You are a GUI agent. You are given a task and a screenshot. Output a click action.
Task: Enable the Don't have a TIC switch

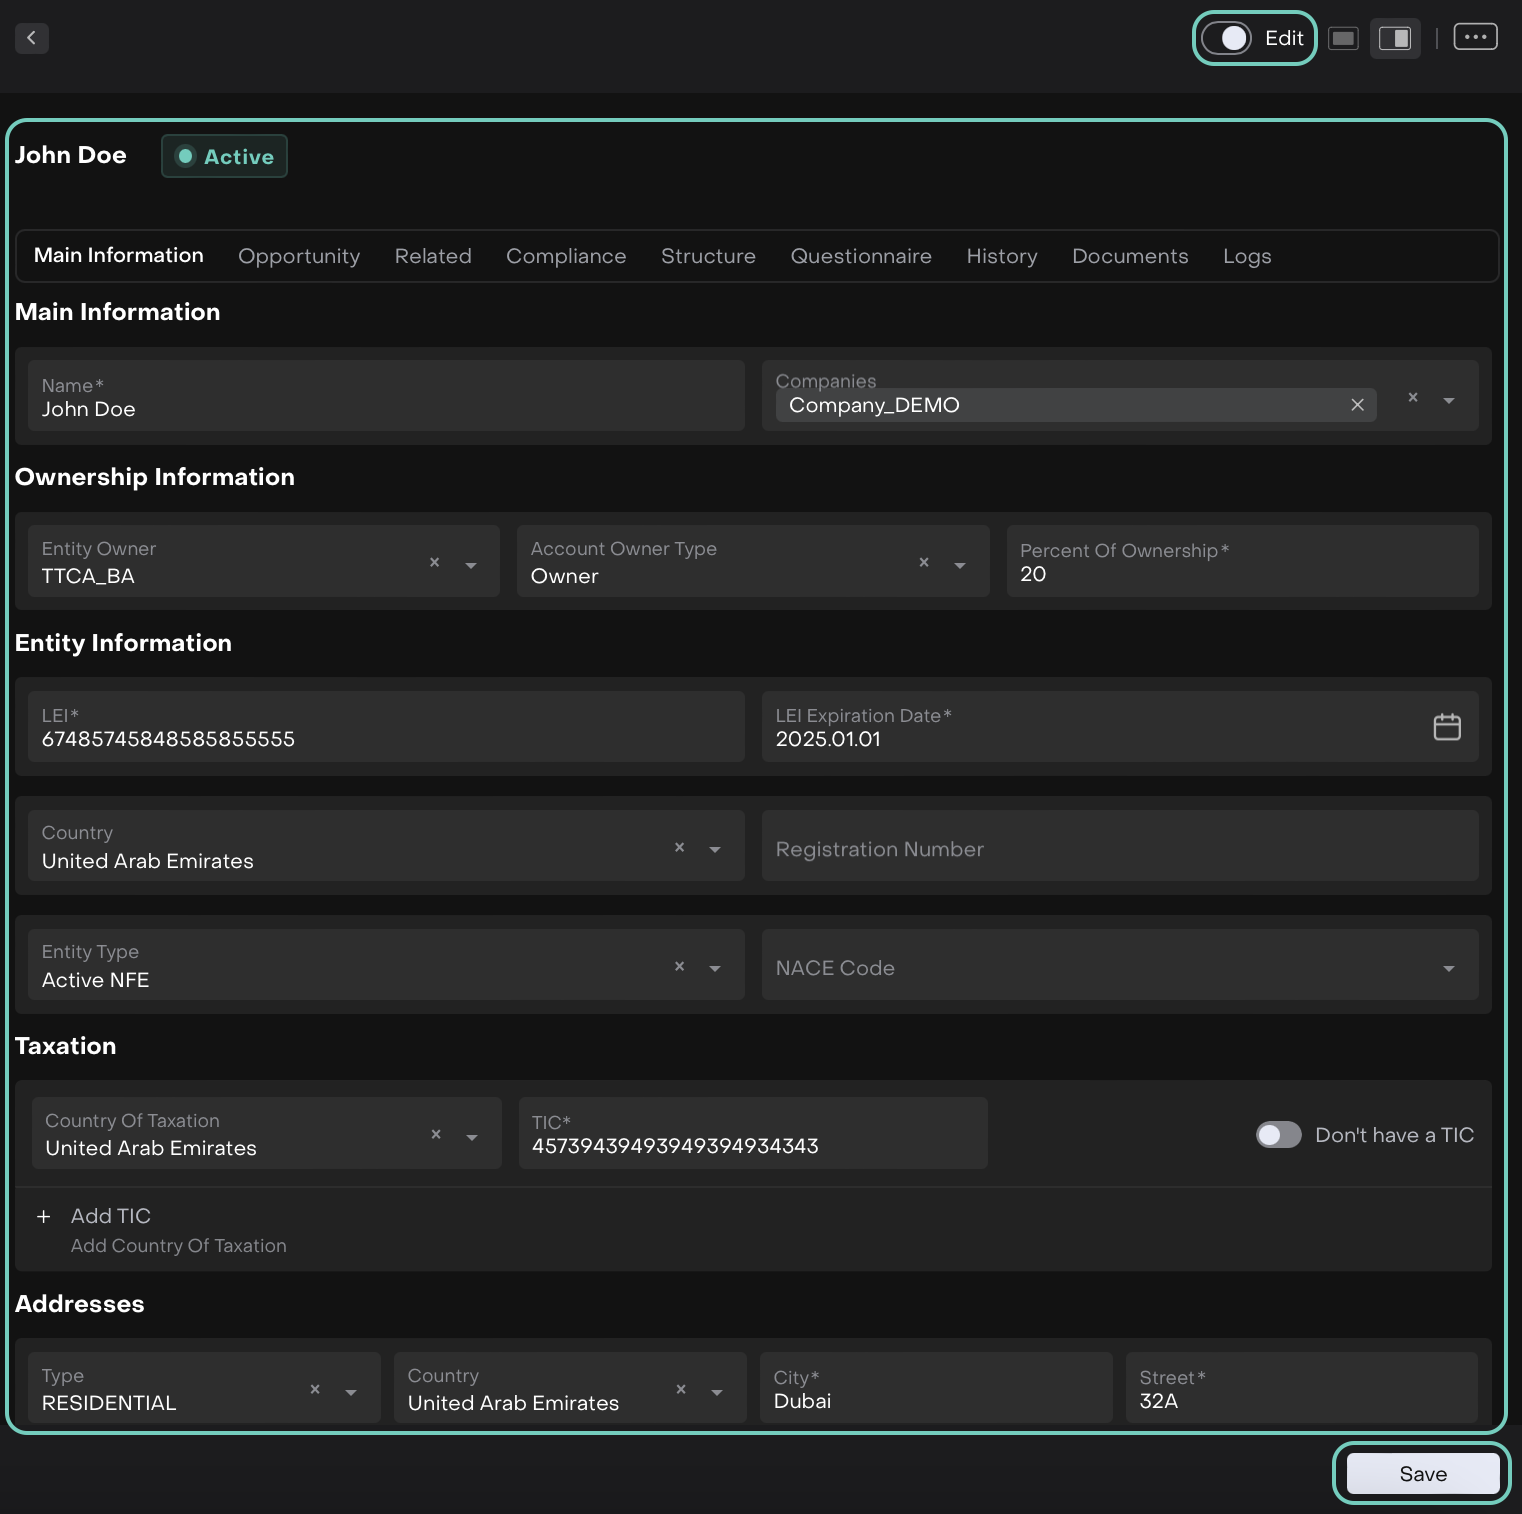1278,1135
